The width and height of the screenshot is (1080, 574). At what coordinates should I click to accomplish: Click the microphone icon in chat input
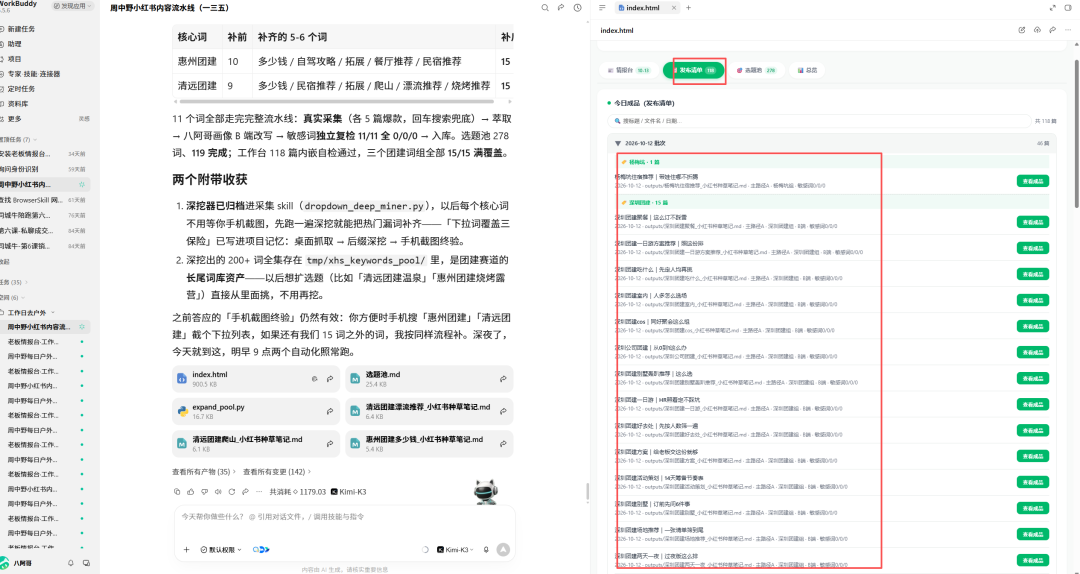point(486,549)
